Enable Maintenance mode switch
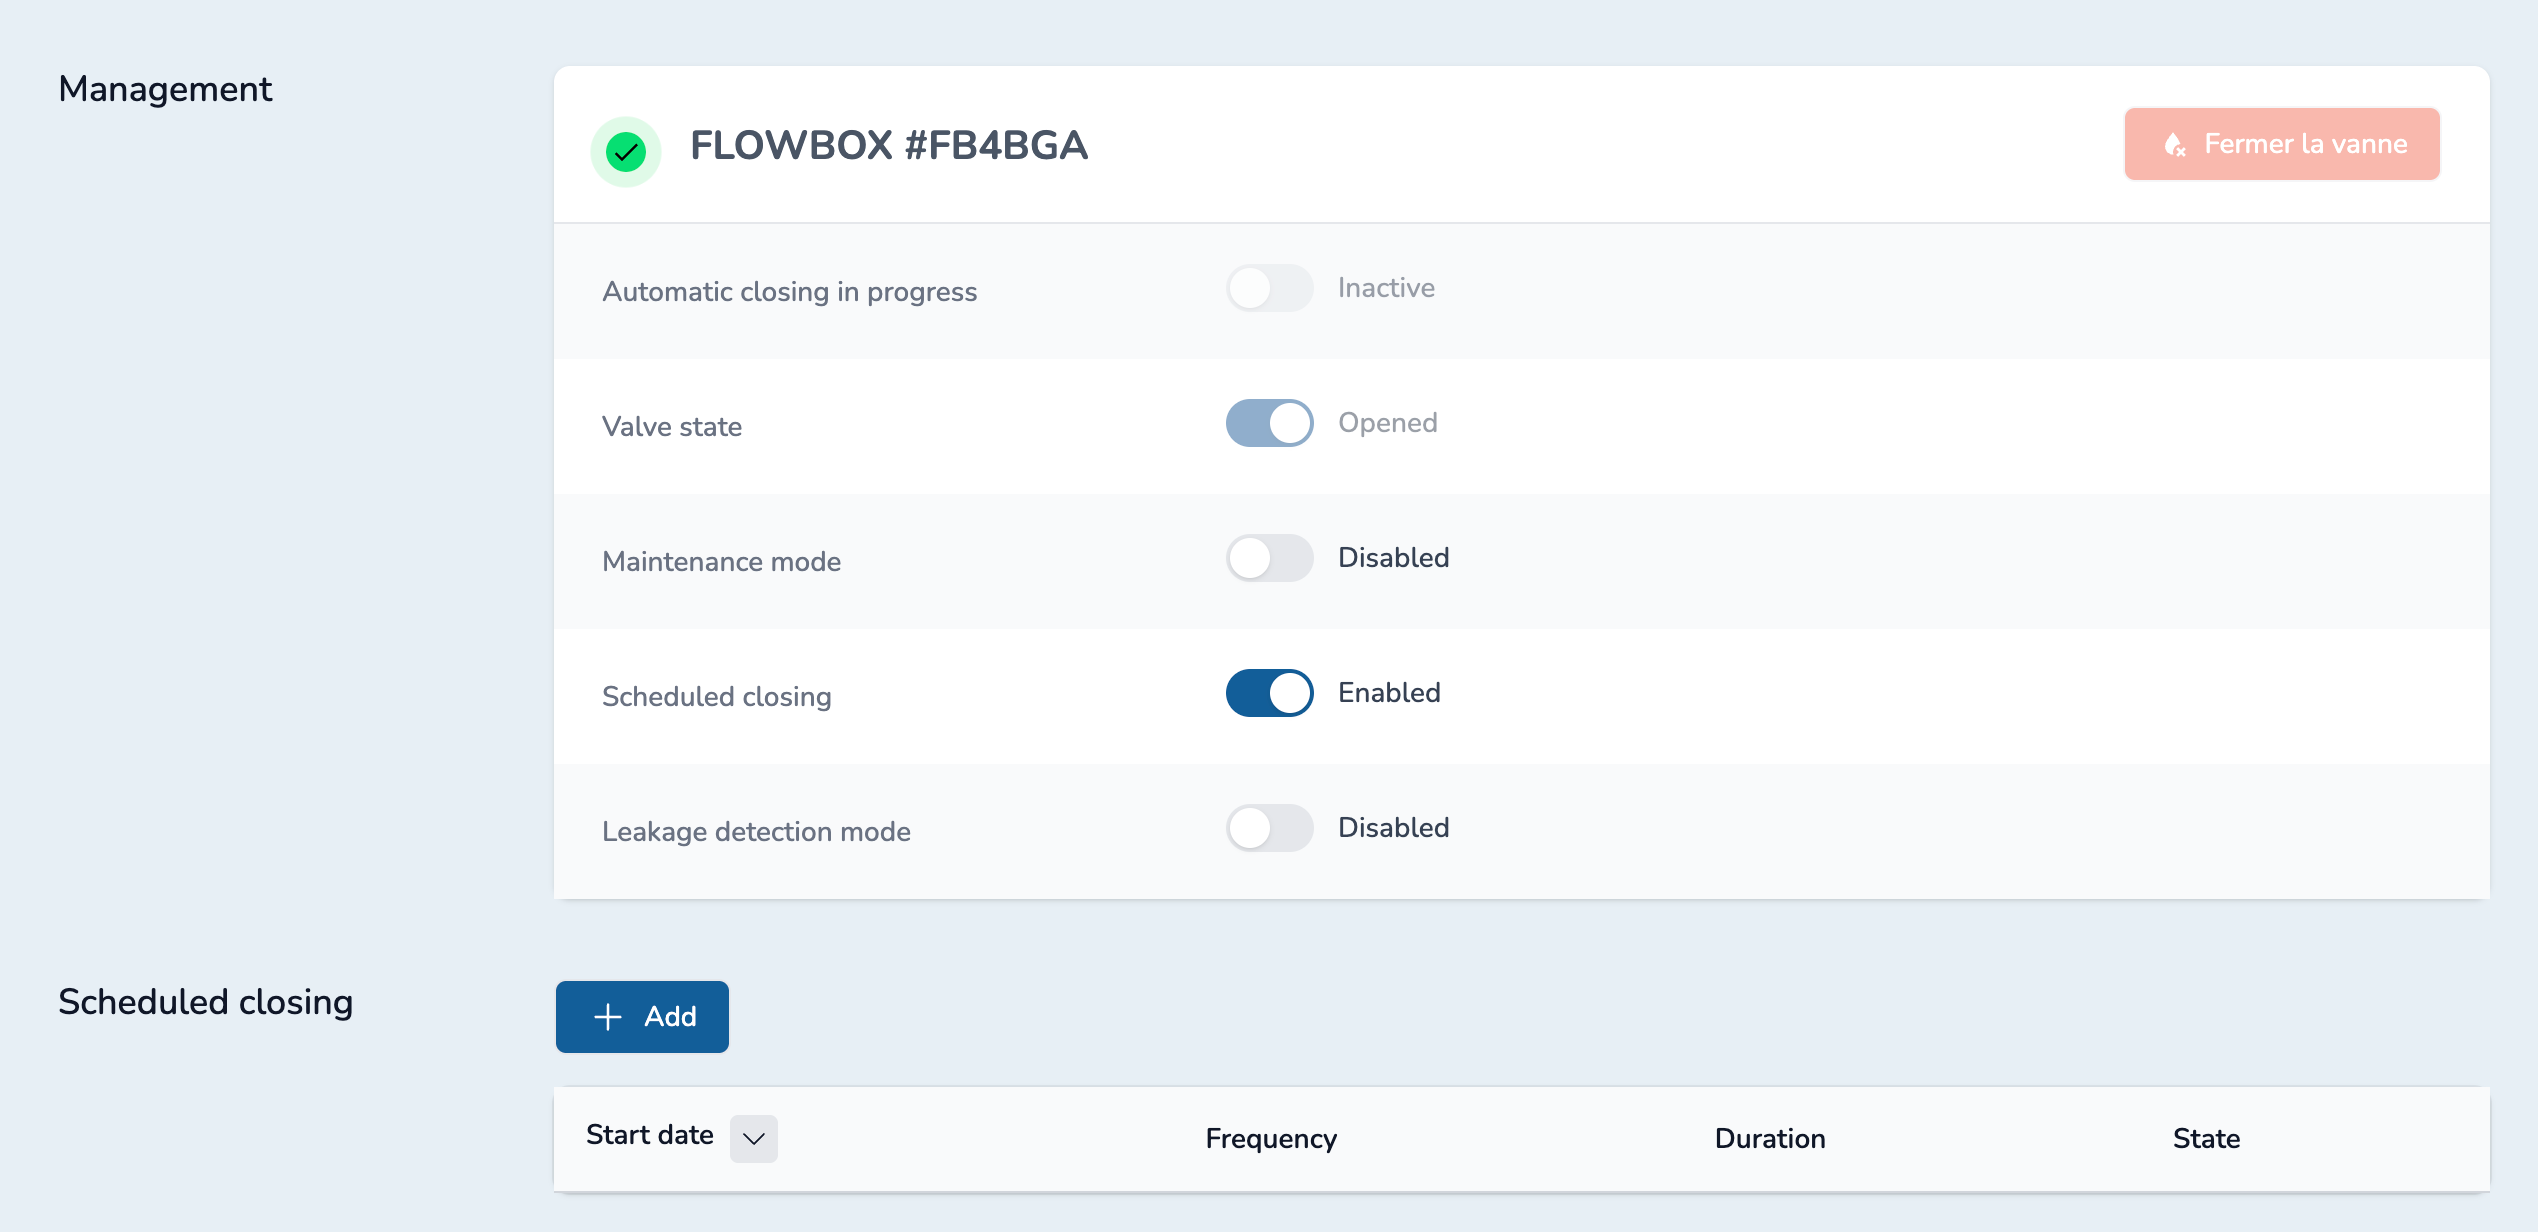This screenshot has width=2538, height=1232. (1269, 558)
